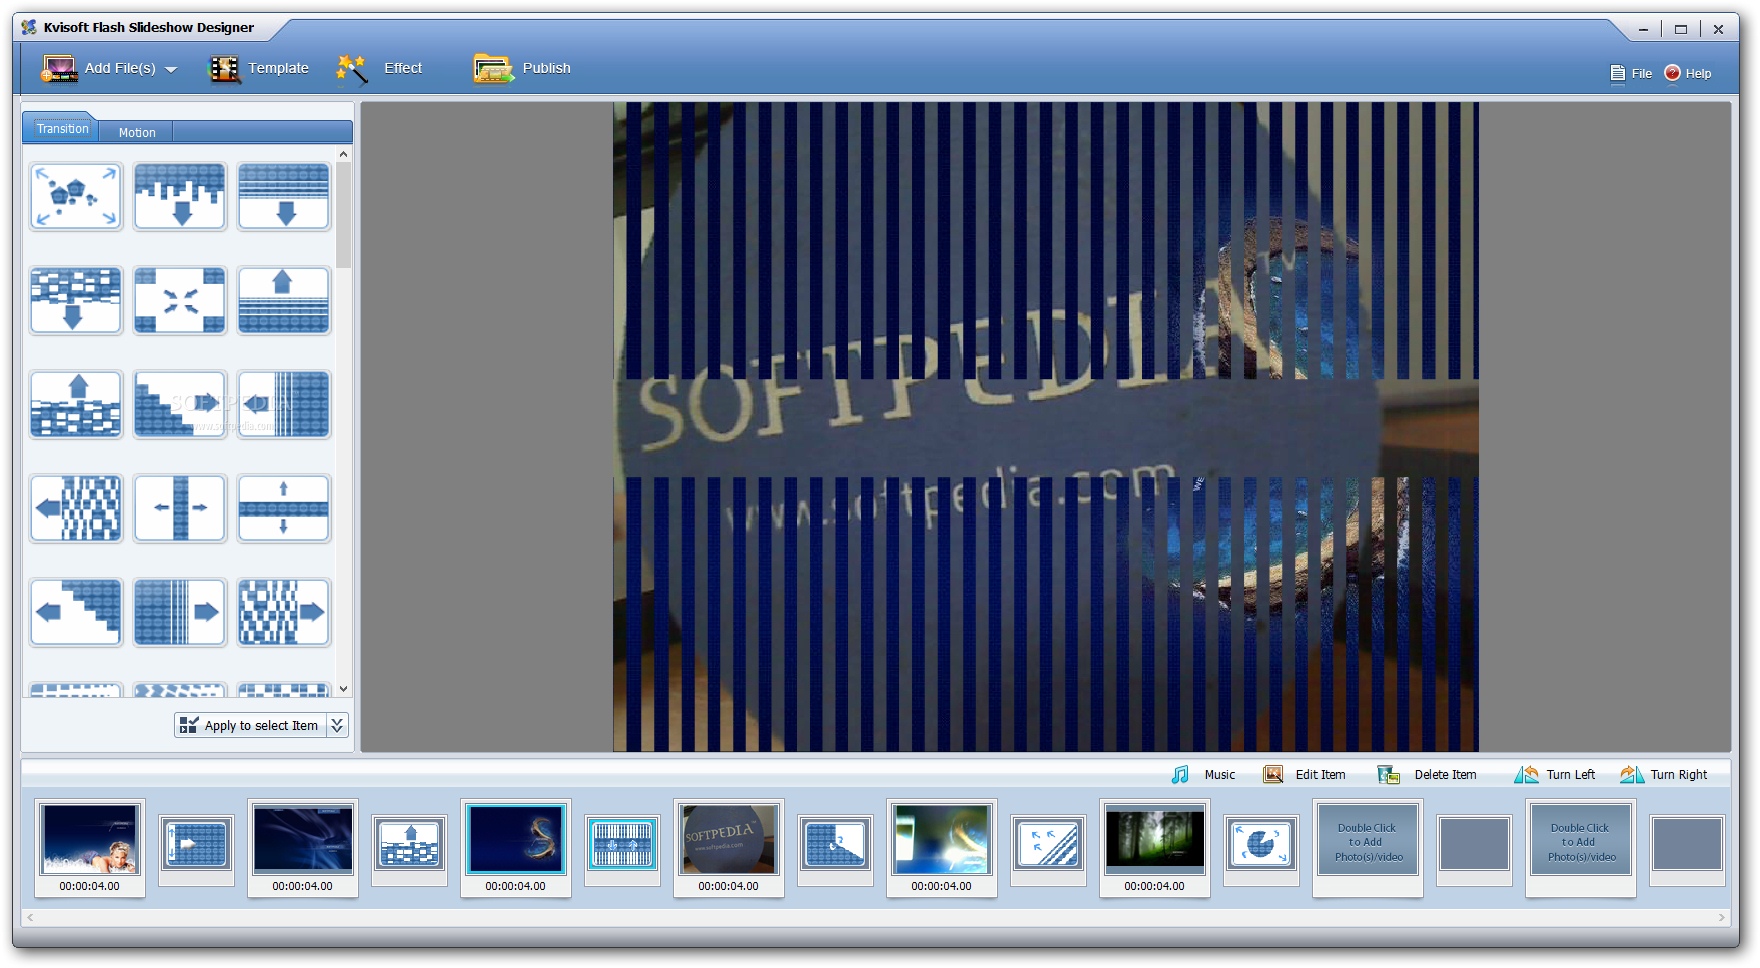Select the split horizontal center-bar transition

point(180,509)
